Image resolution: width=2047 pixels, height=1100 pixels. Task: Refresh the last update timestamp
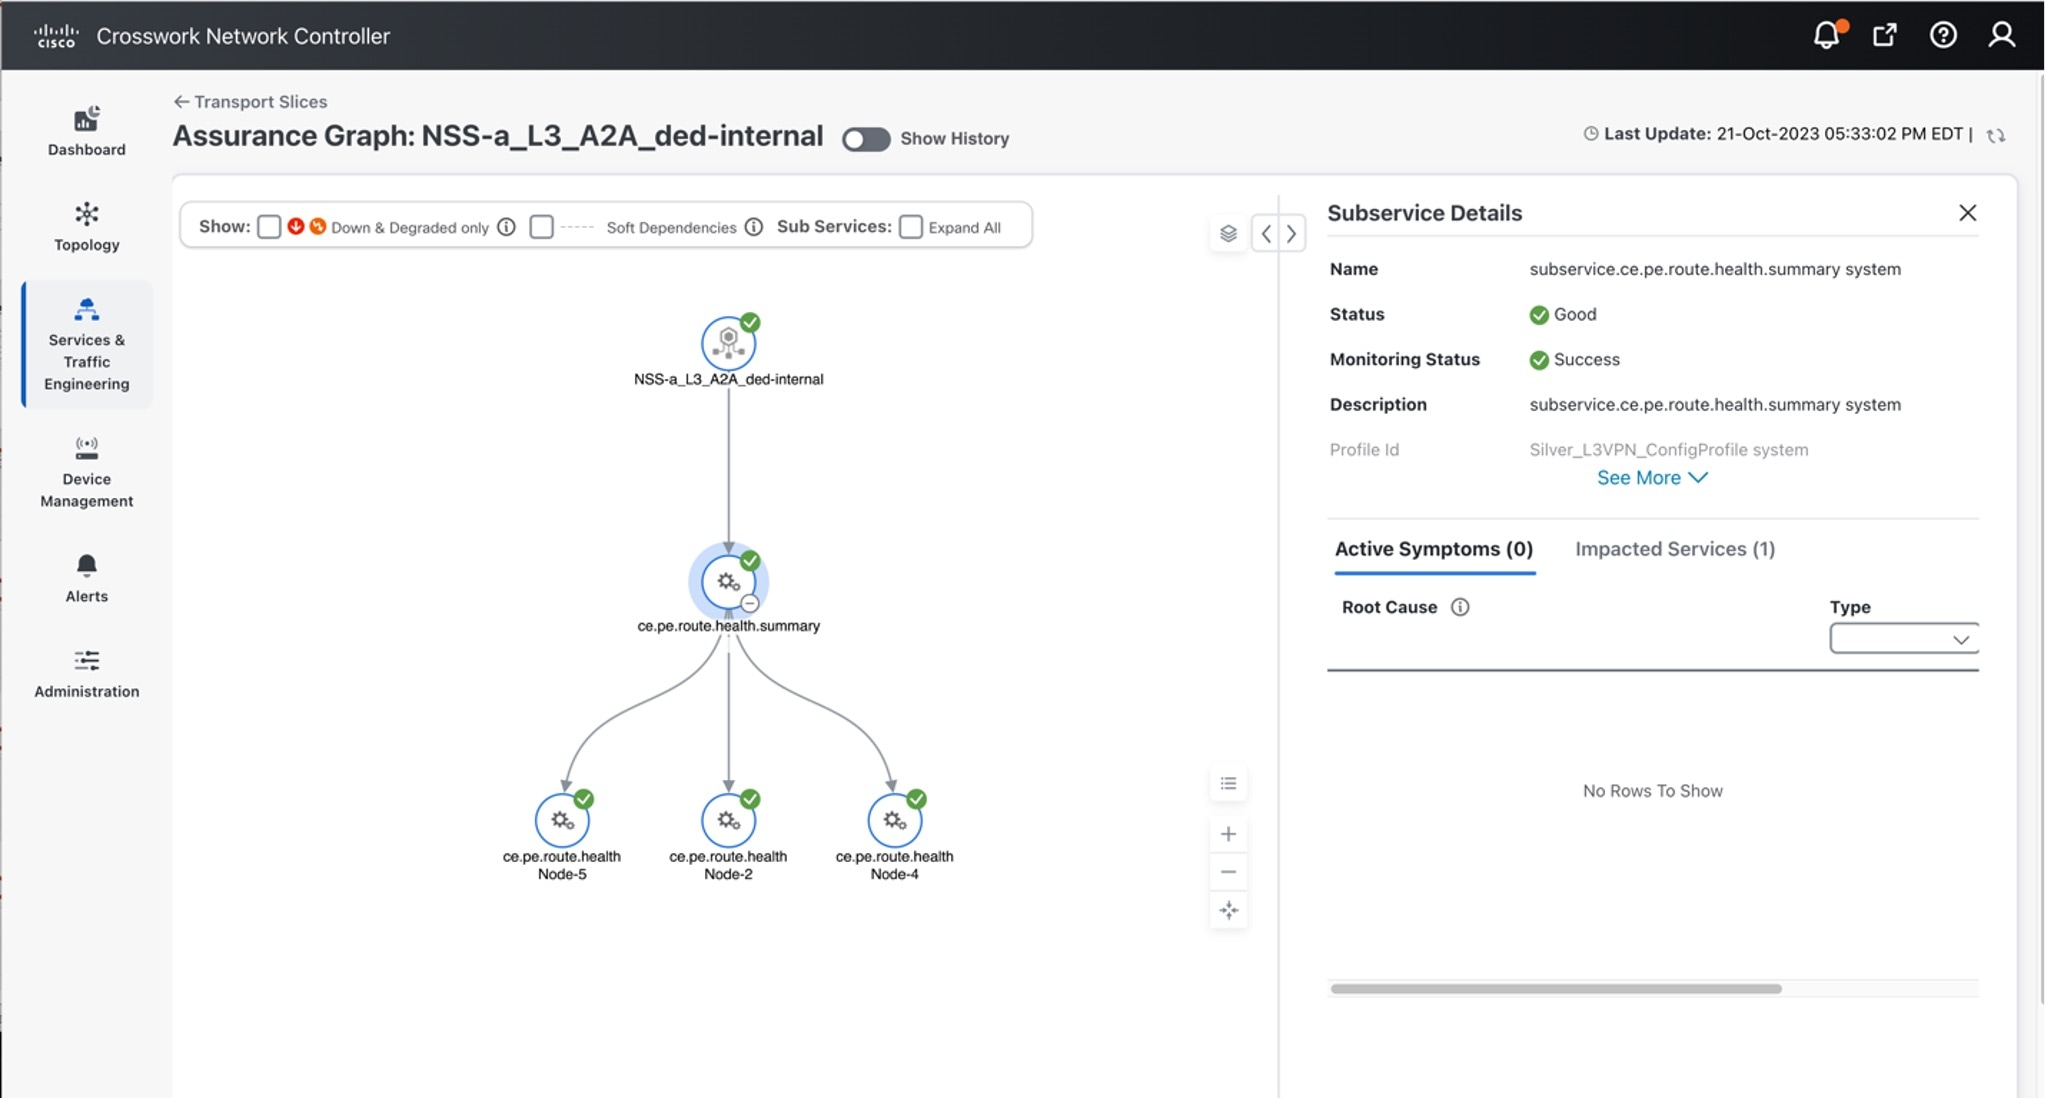[1997, 134]
